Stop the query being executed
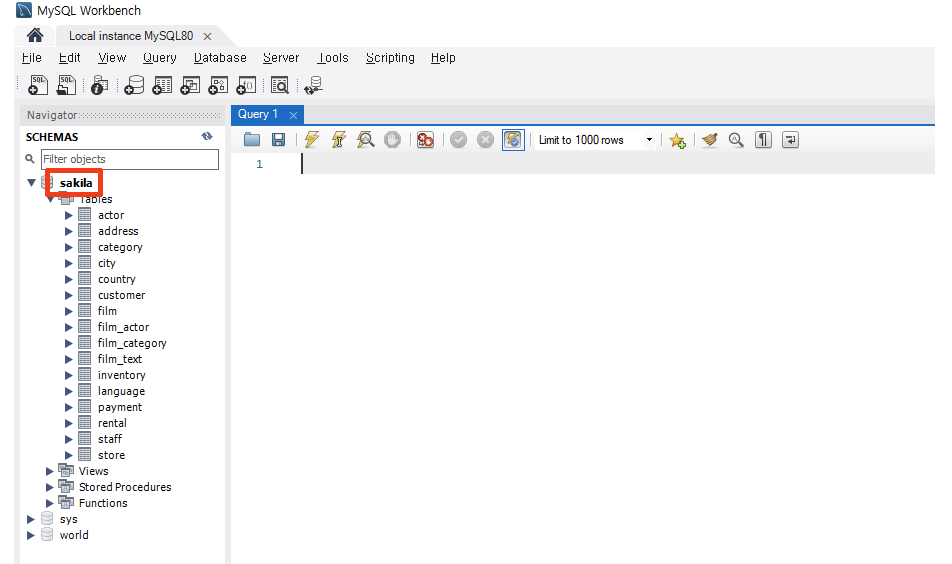The height and width of the screenshot is (564, 952). [x=392, y=140]
